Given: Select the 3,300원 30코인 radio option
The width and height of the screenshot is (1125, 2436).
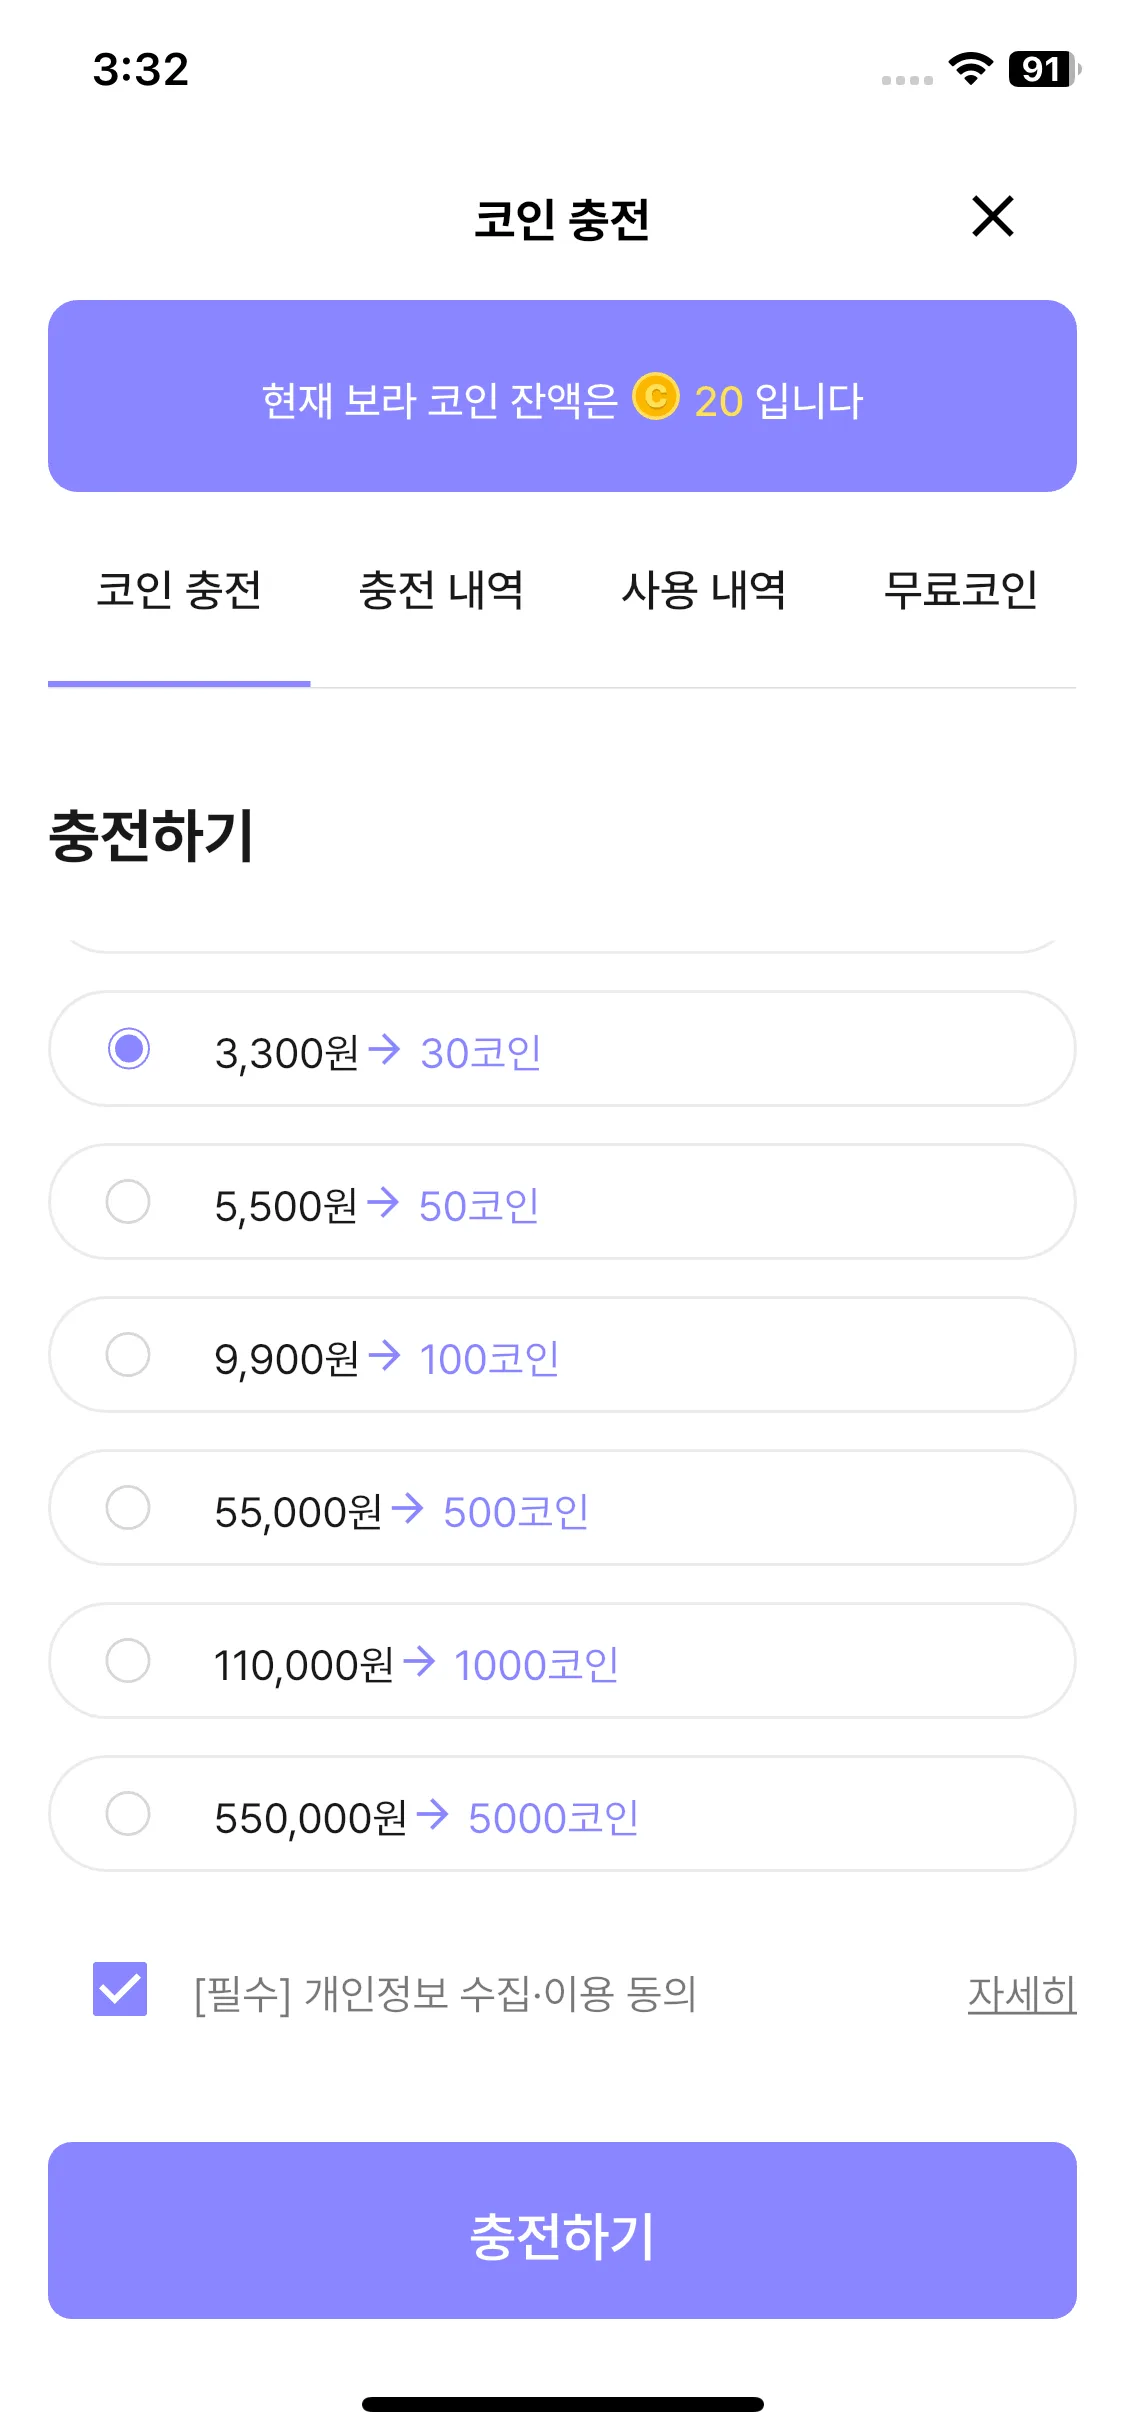Looking at the screenshot, I should [129, 1048].
